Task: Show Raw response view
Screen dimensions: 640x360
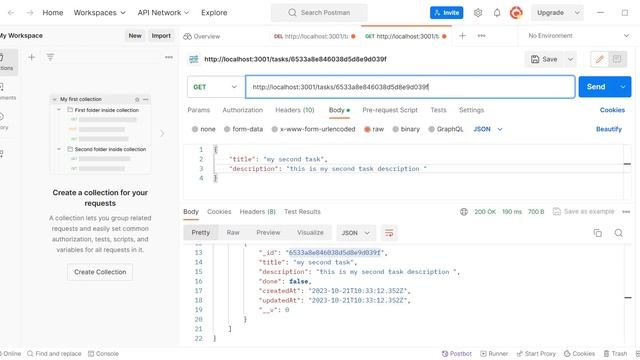Action: click(x=233, y=233)
